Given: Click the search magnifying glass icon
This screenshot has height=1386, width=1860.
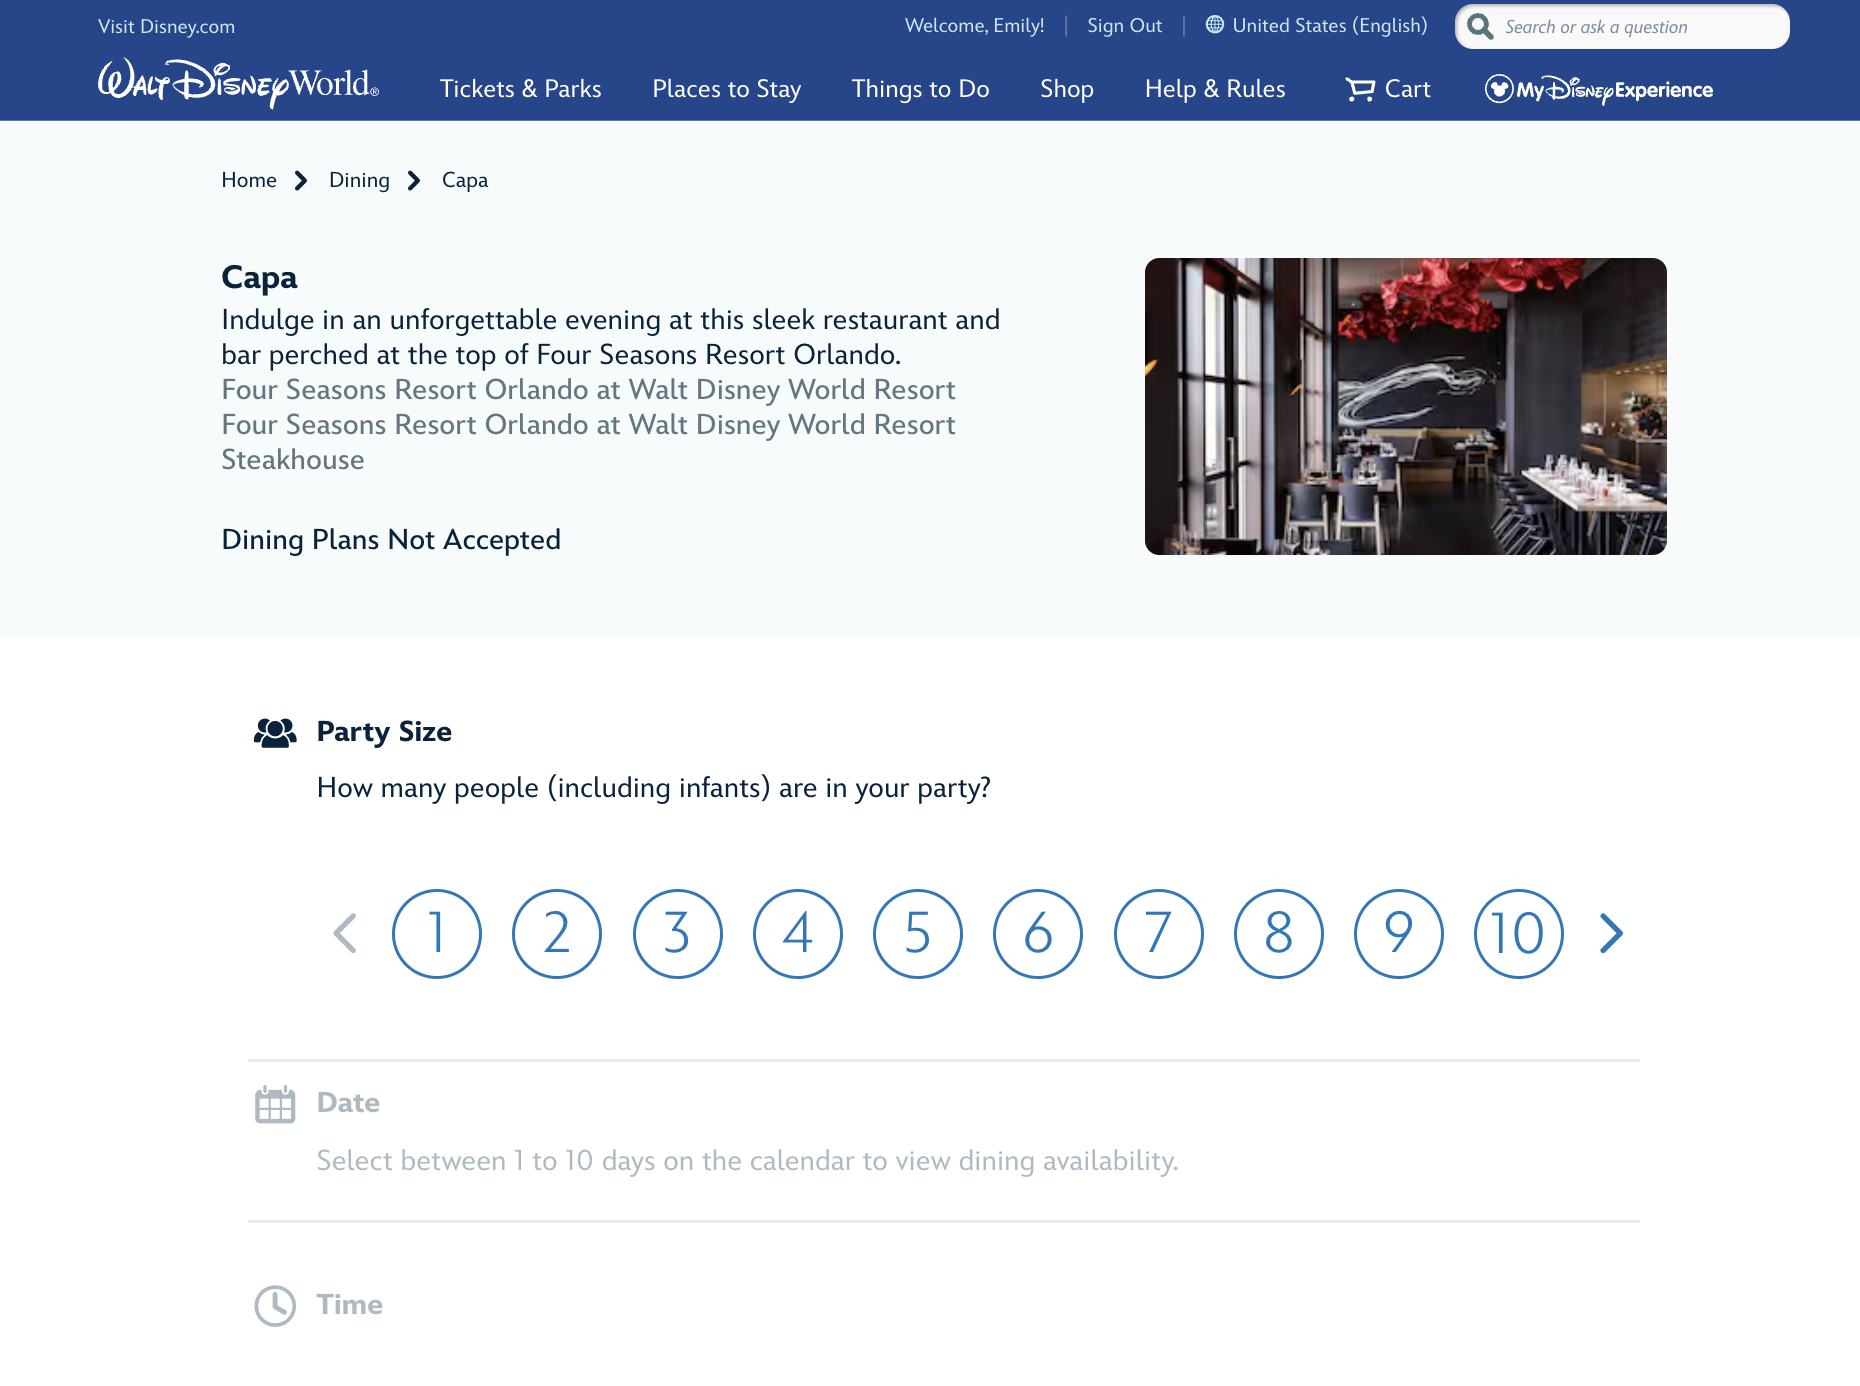Looking at the screenshot, I should coord(1480,27).
